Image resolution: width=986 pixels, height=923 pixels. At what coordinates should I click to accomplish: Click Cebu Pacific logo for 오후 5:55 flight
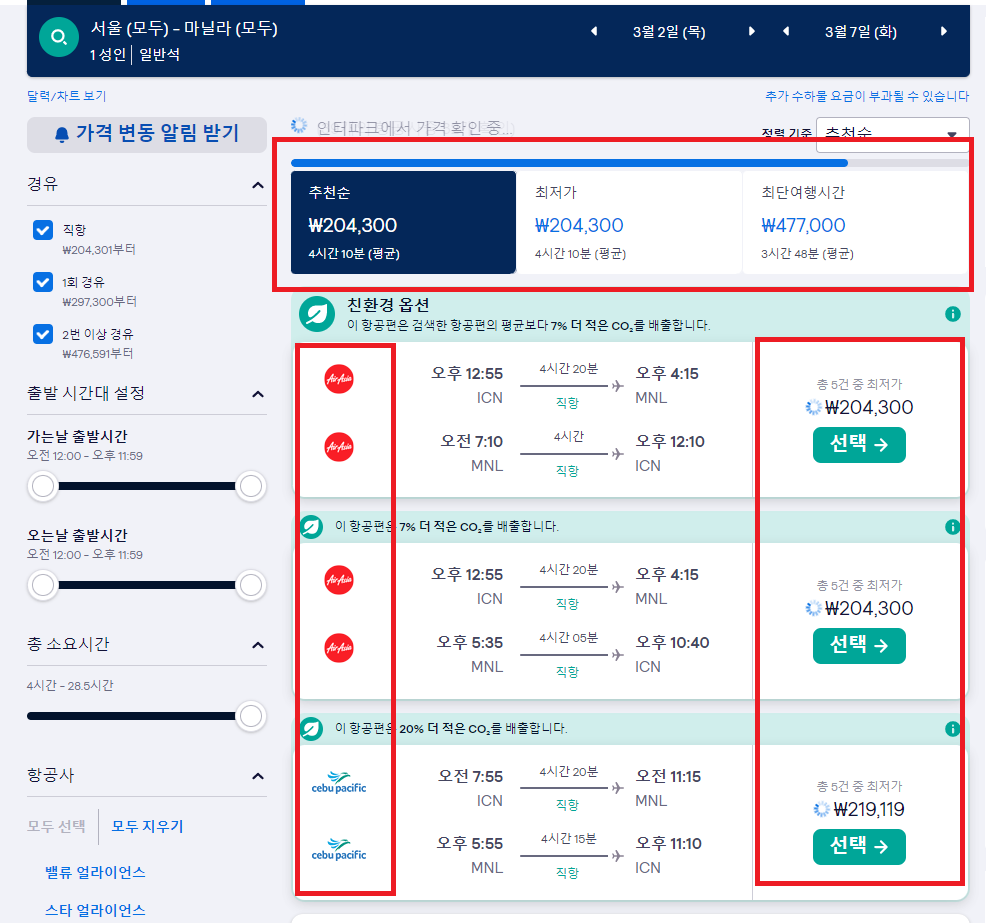point(339,849)
